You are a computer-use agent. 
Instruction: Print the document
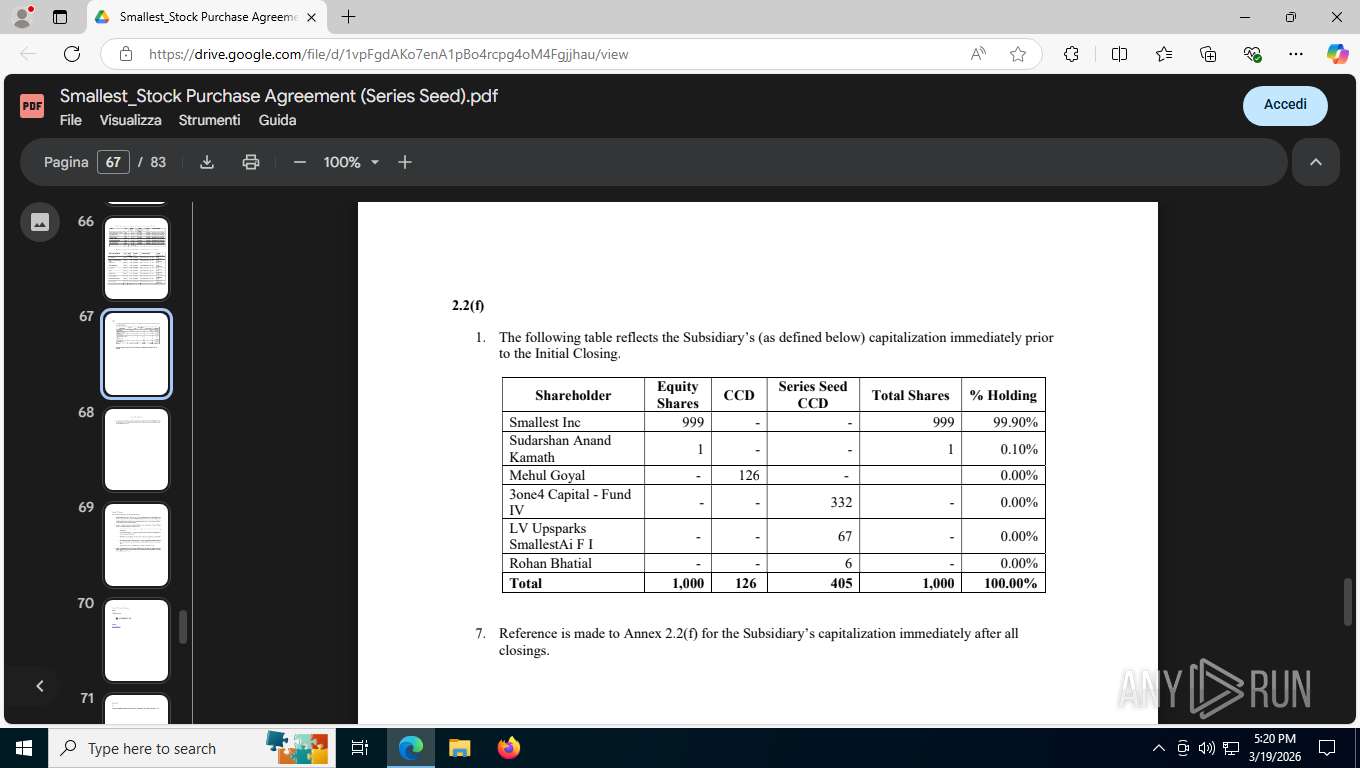coord(251,162)
